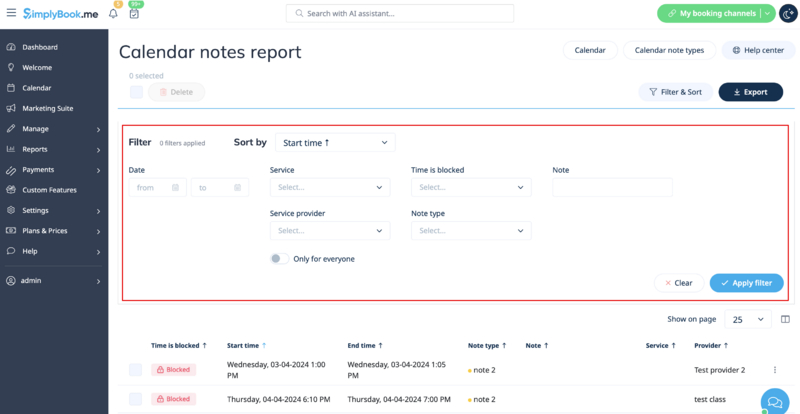The height and width of the screenshot is (414, 800).
Task: Click the Payments icon in sidebar
Action: tap(11, 169)
